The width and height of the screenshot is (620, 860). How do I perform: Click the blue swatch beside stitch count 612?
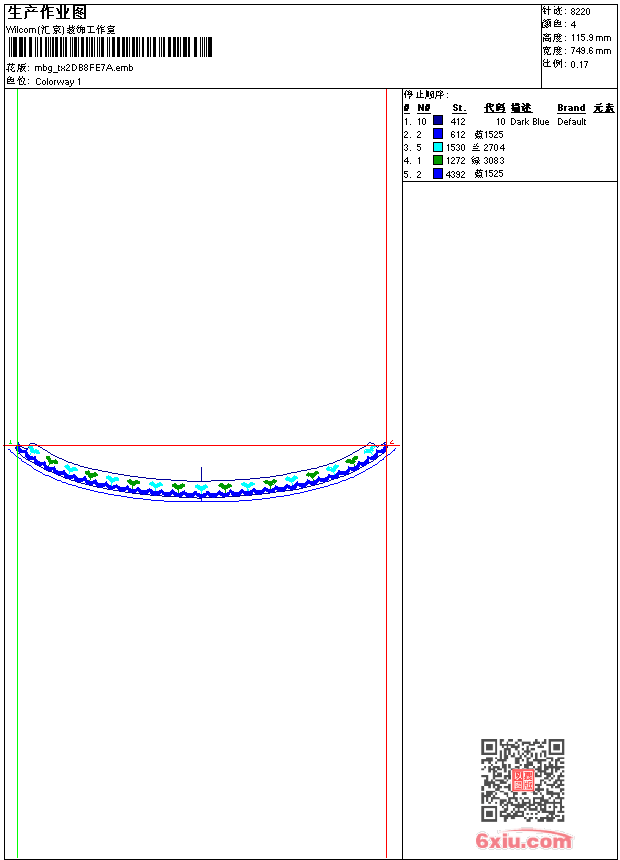tap(438, 134)
